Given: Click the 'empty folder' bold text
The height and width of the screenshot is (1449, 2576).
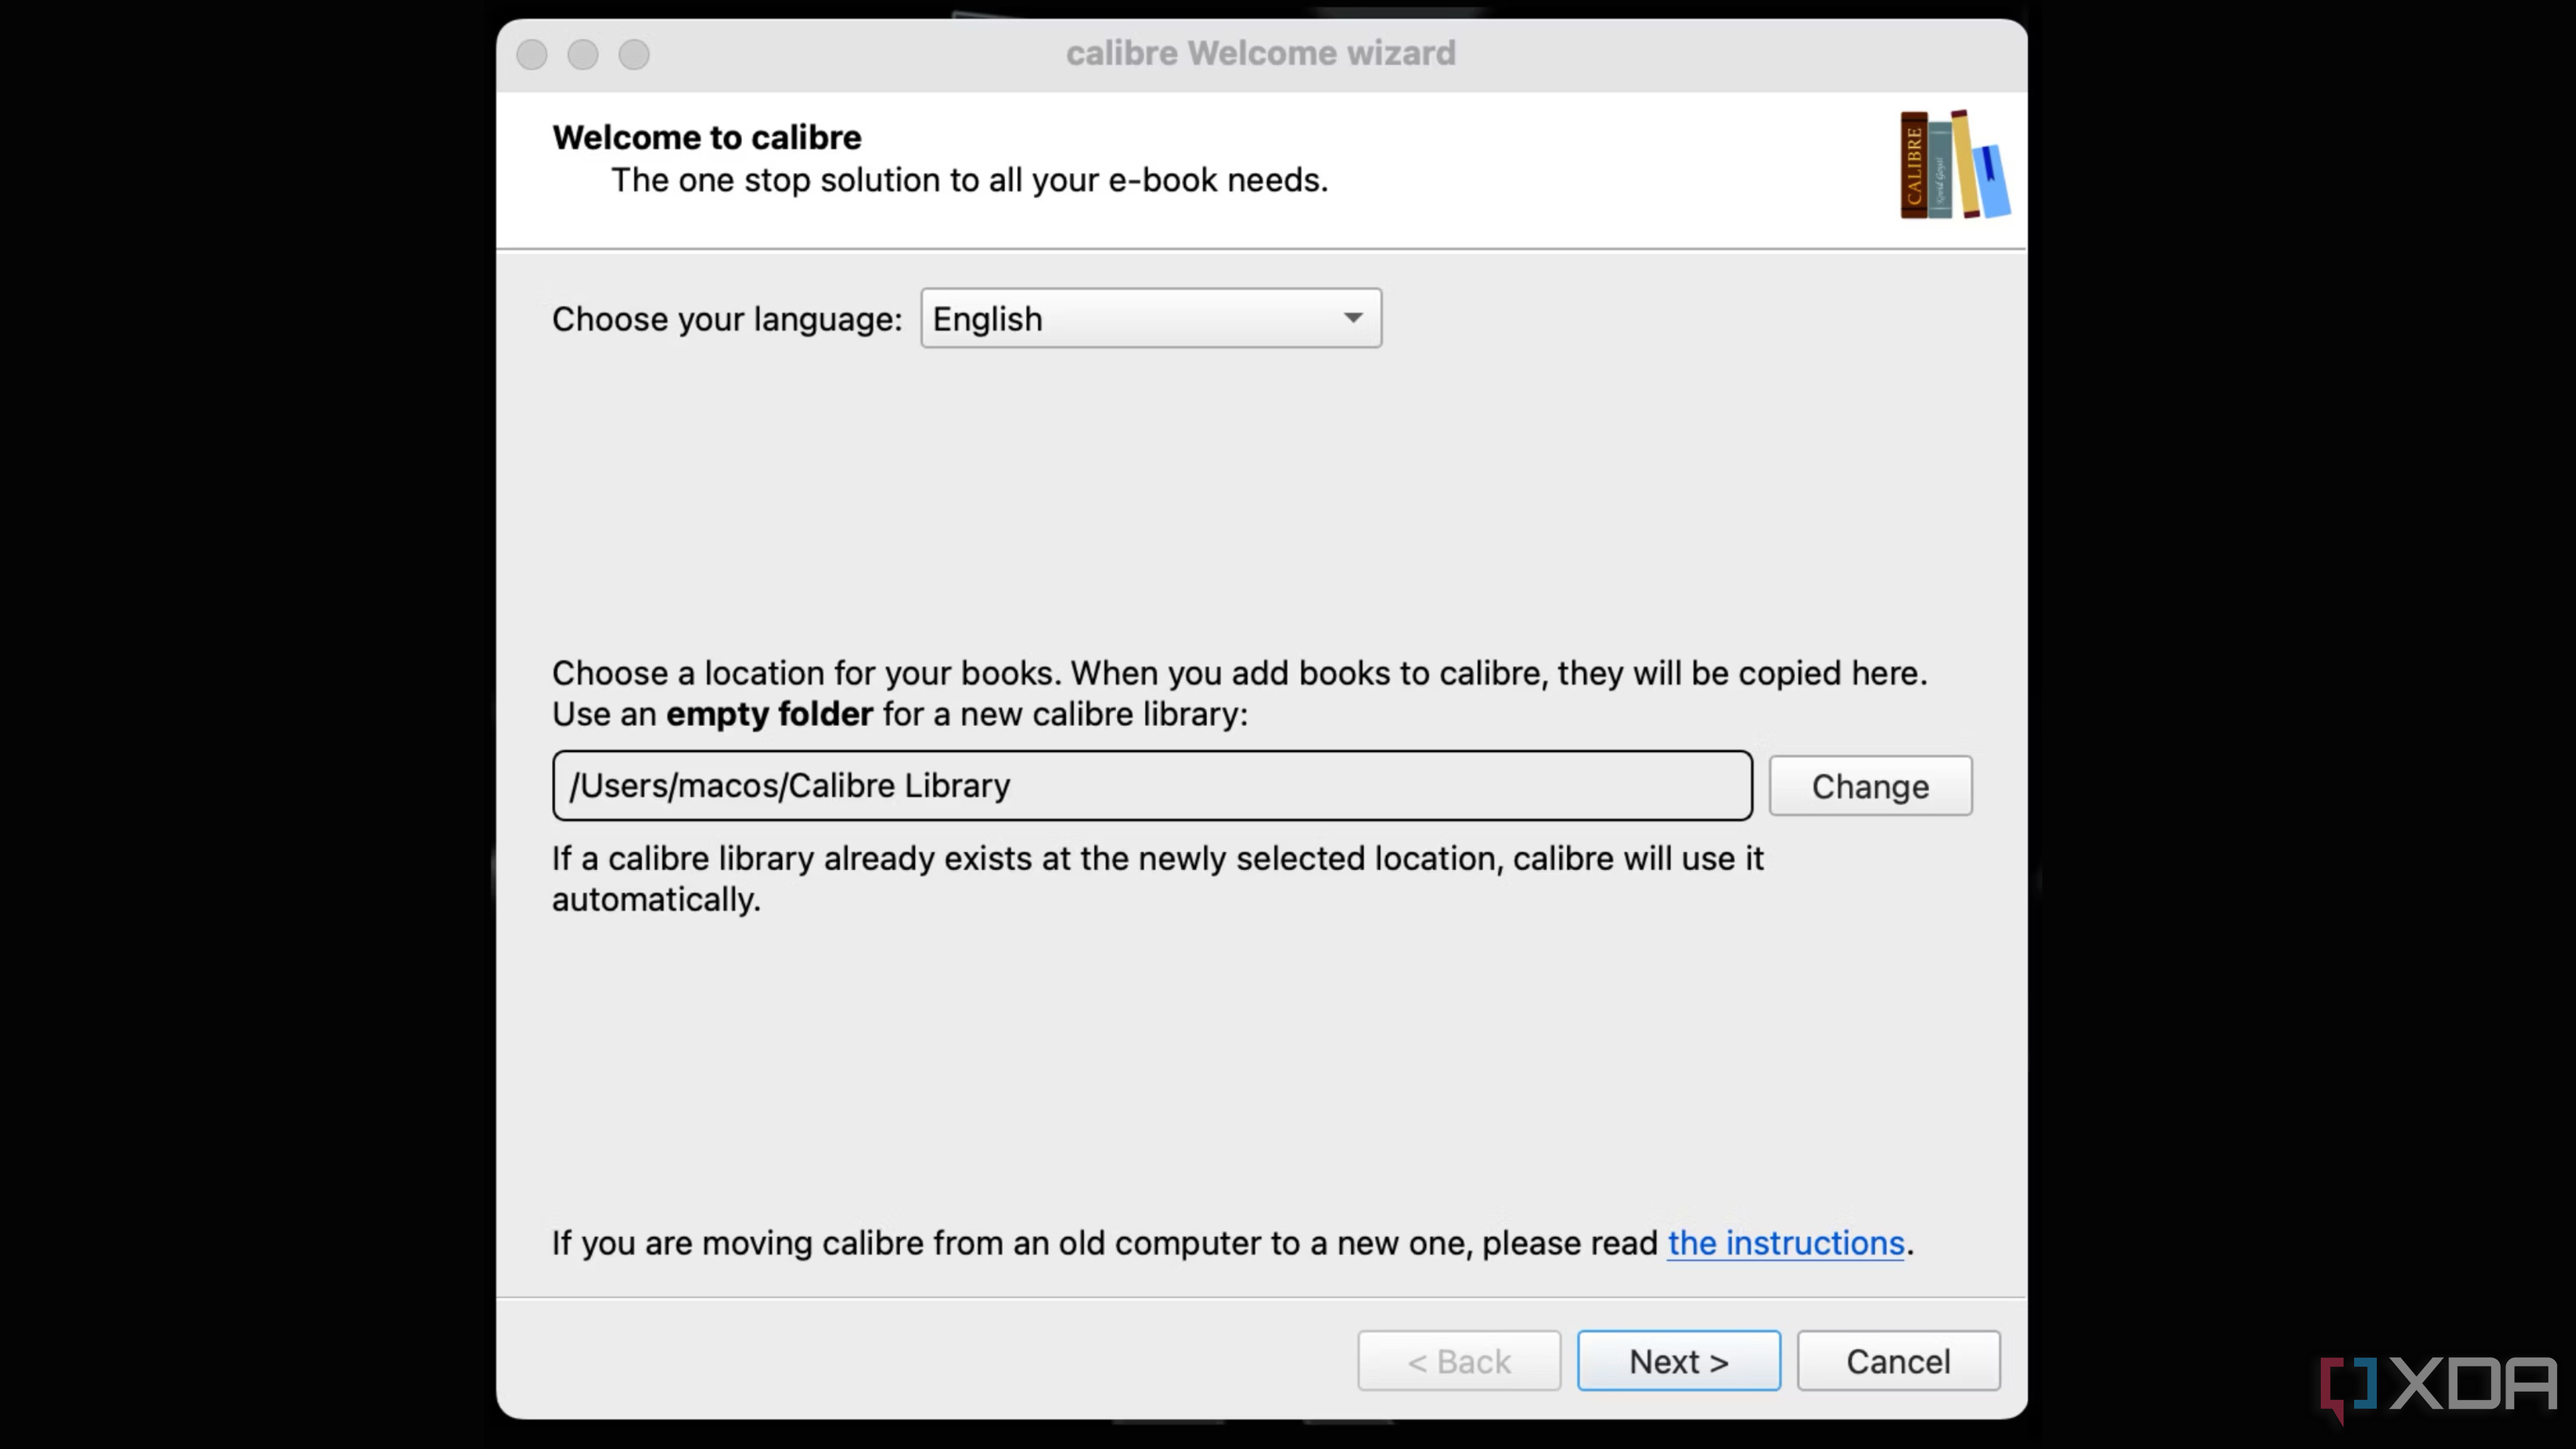Looking at the screenshot, I should pyautogui.click(x=769, y=714).
